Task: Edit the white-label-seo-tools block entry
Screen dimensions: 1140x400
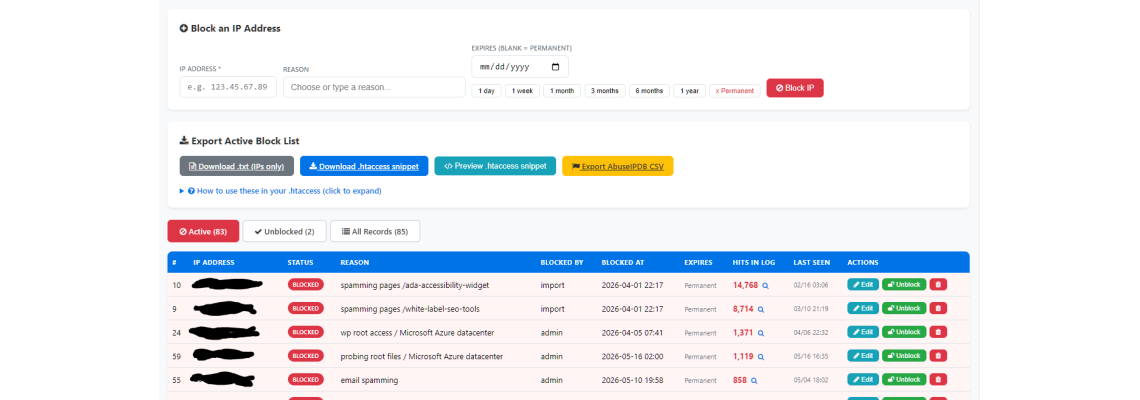Action: pos(863,308)
